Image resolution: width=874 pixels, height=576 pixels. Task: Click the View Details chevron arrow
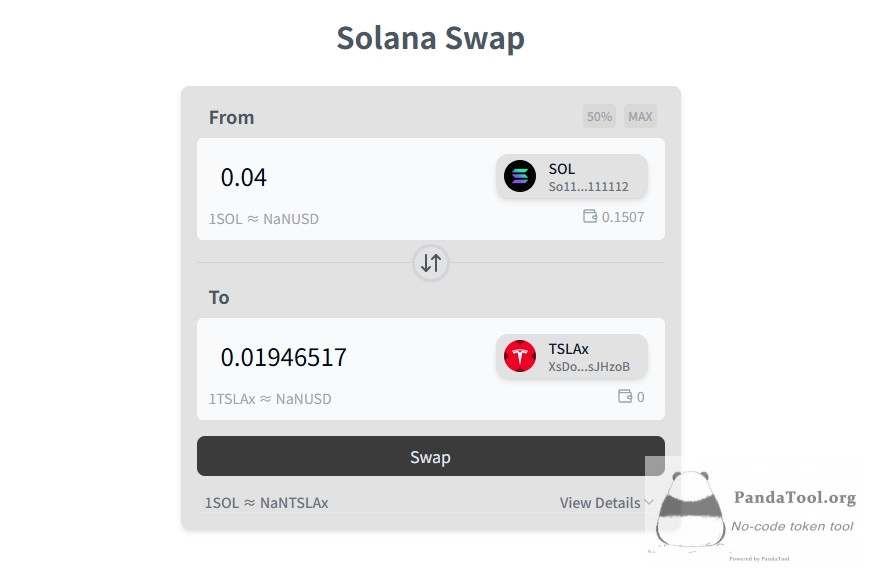pos(649,502)
